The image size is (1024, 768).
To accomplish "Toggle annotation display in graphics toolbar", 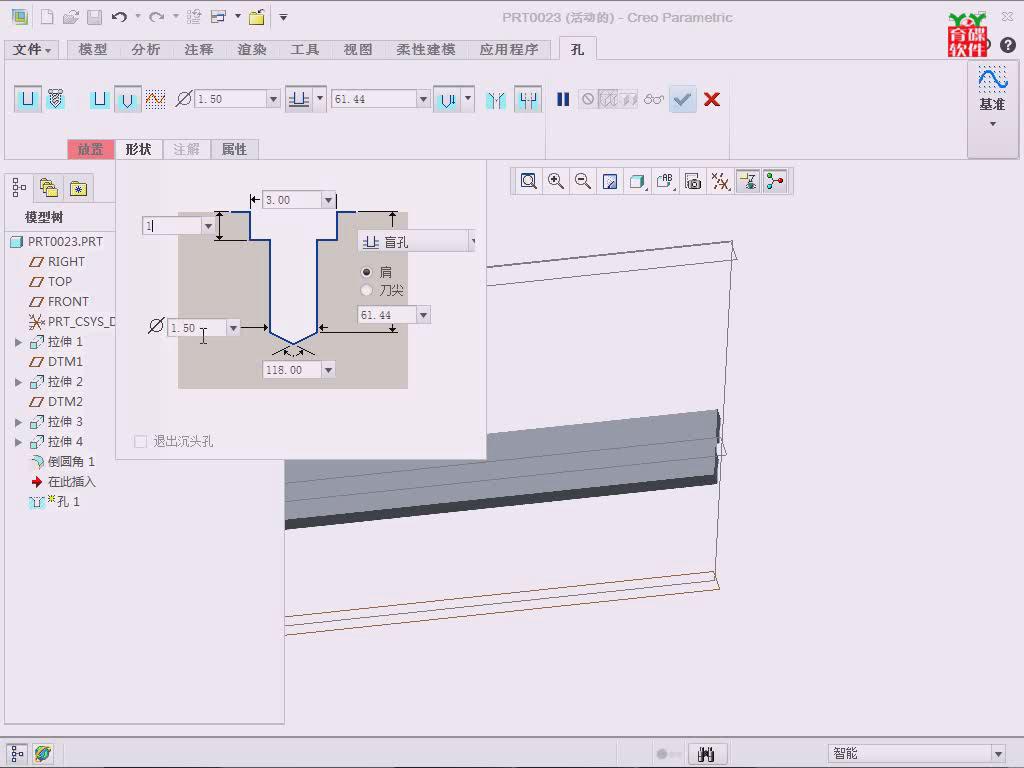I will click(748, 181).
